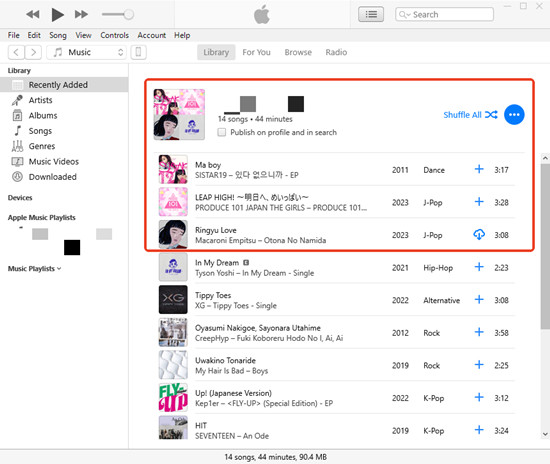The image size is (550, 464).
Task: Click the Alternative genre label
Action: [x=441, y=301]
